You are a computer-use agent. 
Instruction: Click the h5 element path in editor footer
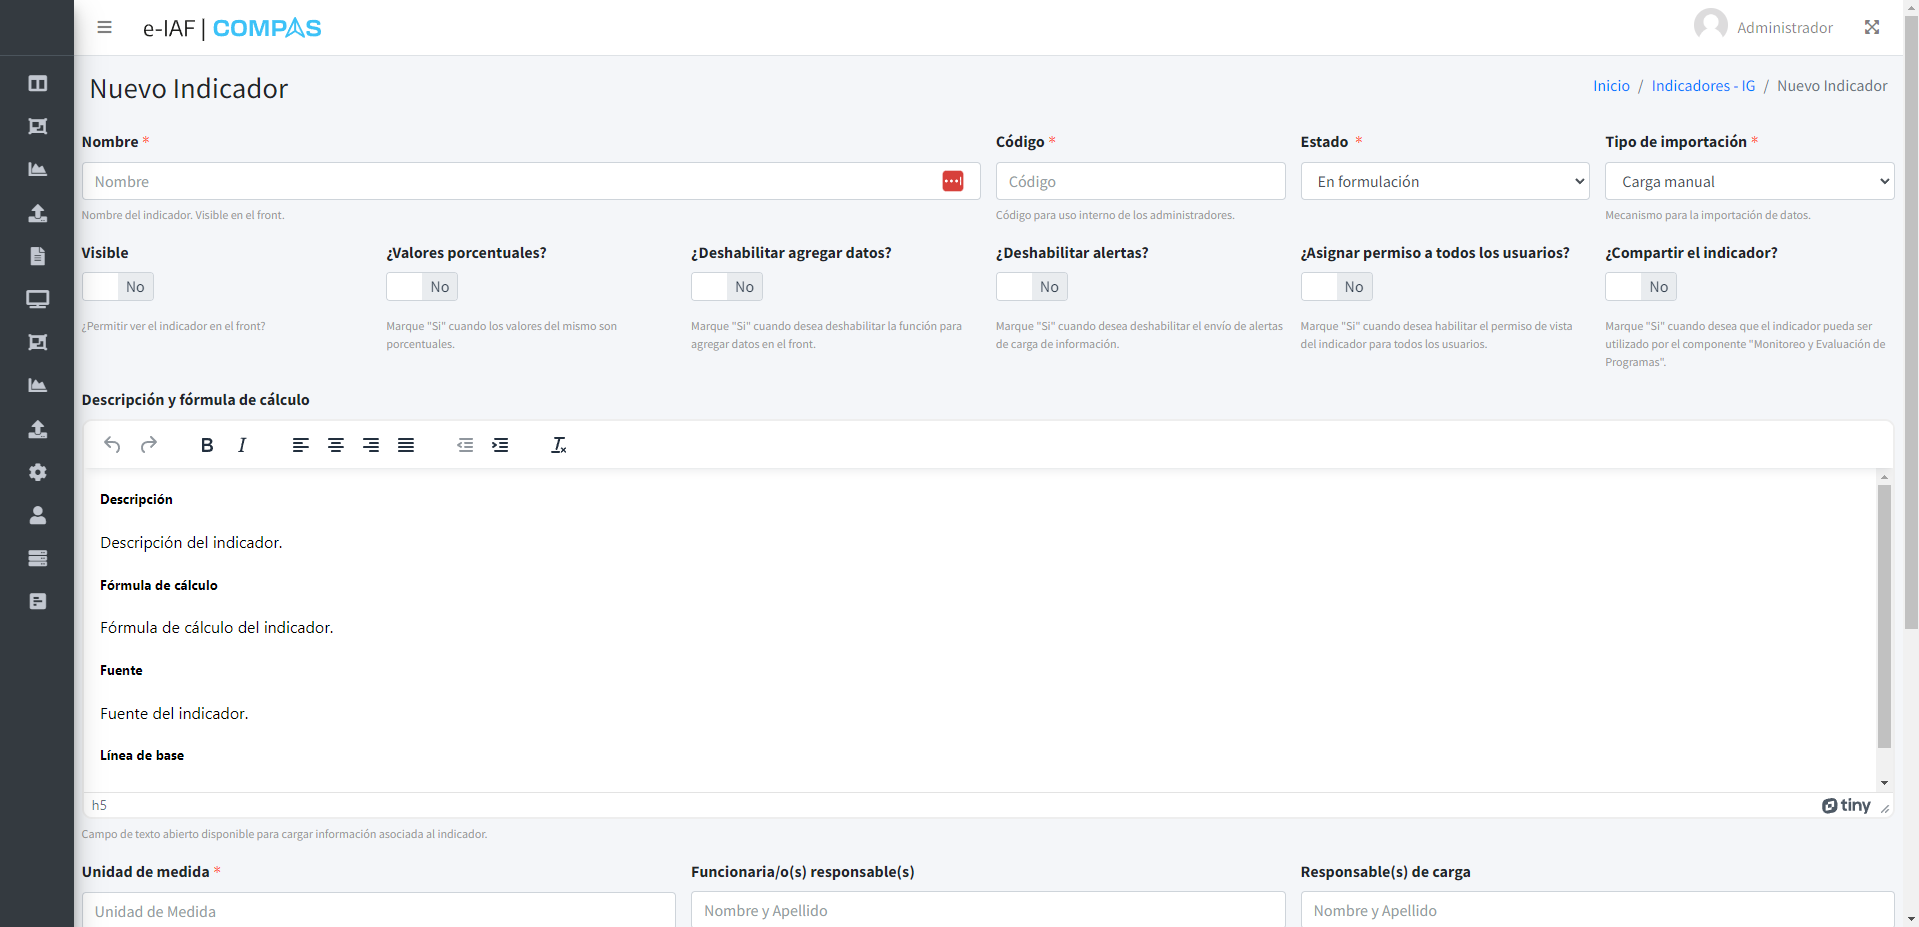99,805
